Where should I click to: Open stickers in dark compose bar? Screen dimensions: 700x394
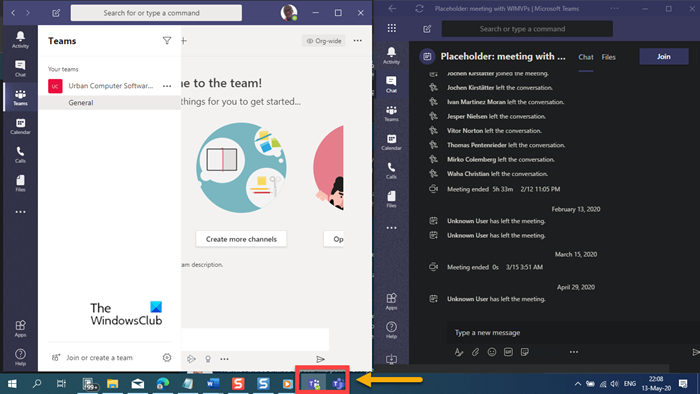[525, 352]
